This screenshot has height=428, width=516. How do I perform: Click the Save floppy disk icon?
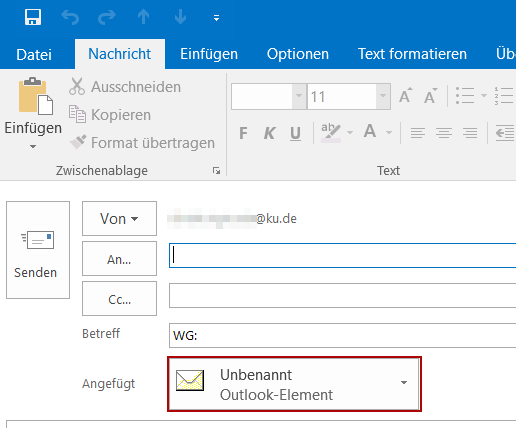click(33, 17)
